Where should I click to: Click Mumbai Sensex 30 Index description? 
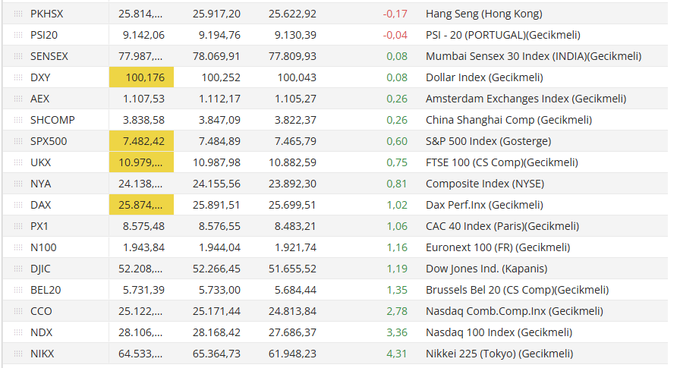(533, 56)
